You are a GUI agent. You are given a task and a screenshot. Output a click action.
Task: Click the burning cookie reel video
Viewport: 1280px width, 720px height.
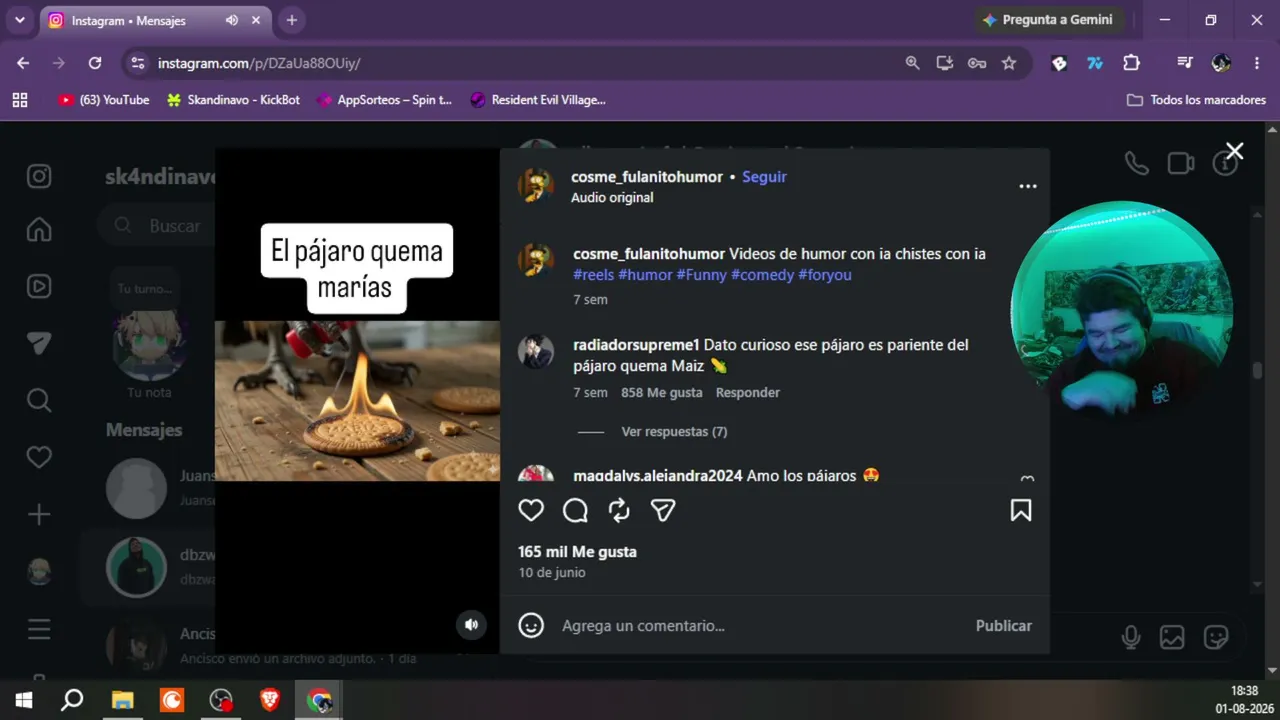(x=357, y=401)
